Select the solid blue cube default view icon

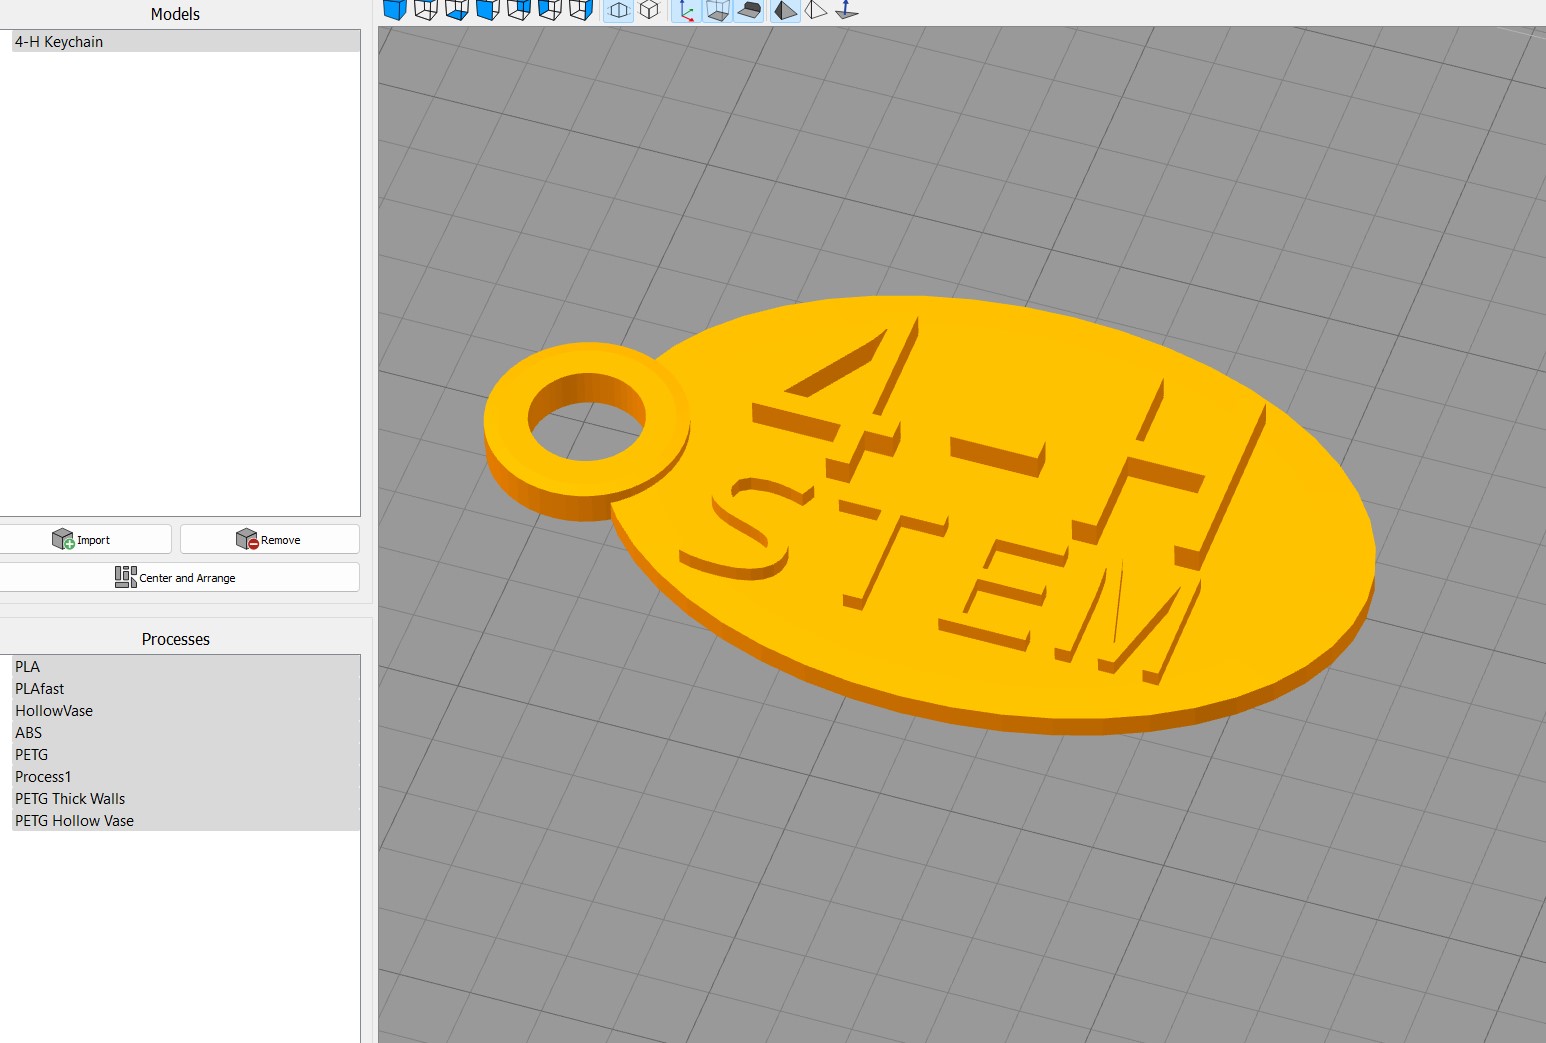pos(395,10)
